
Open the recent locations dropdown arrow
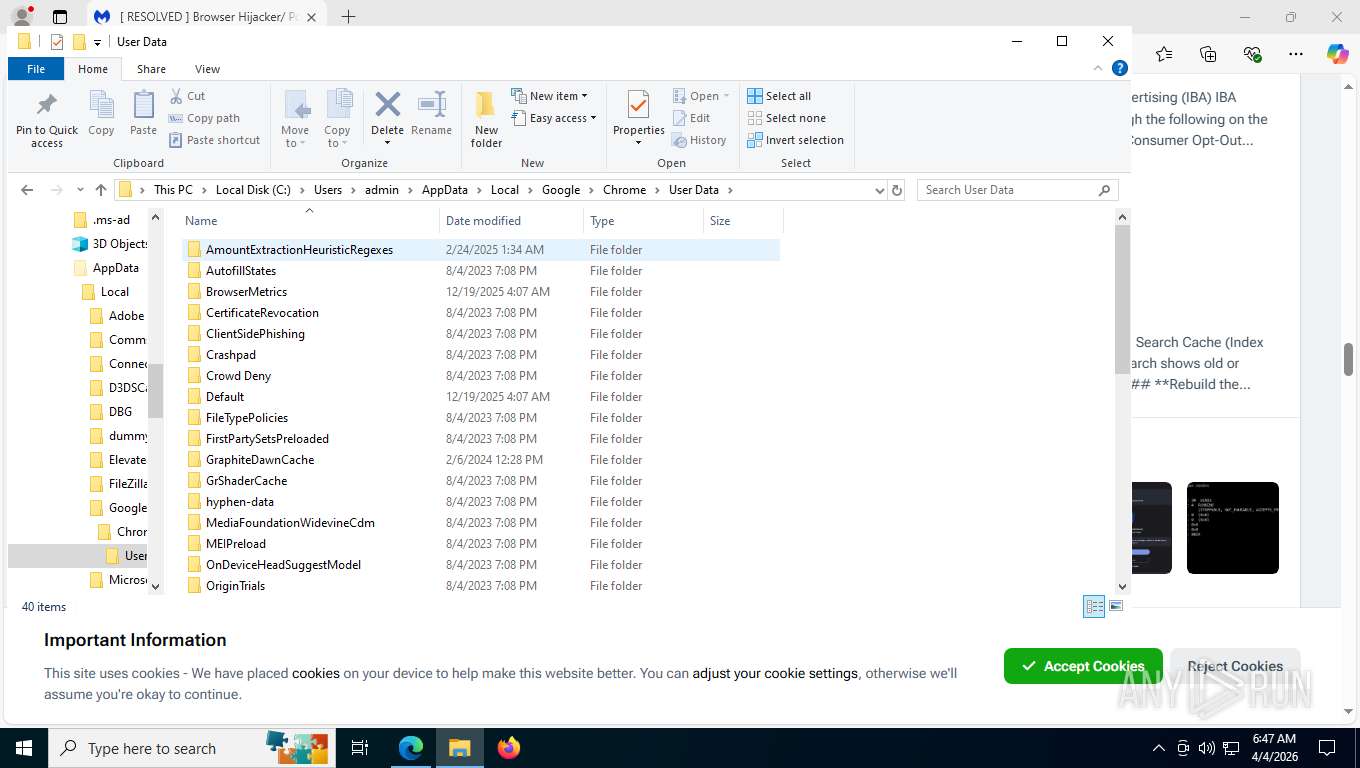(82, 190)
